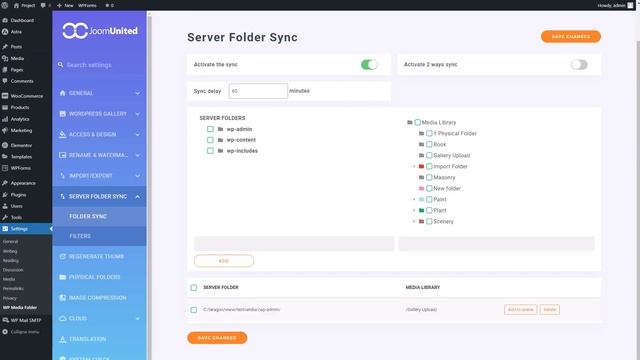Screen dimensions: 640x360
Task: Click the wp-content folder icon
Action: click(x=220, y=140)
